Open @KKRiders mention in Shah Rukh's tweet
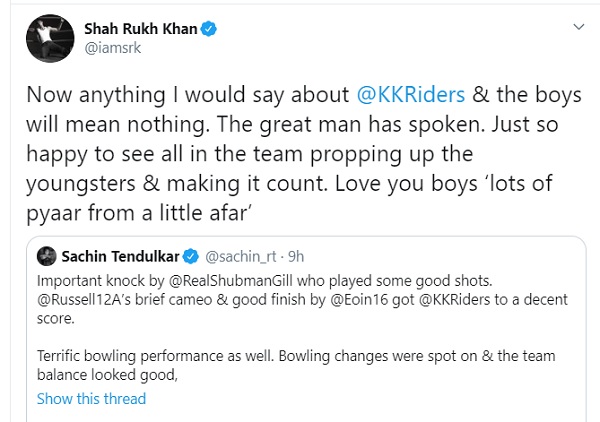 tap(411, 95)
